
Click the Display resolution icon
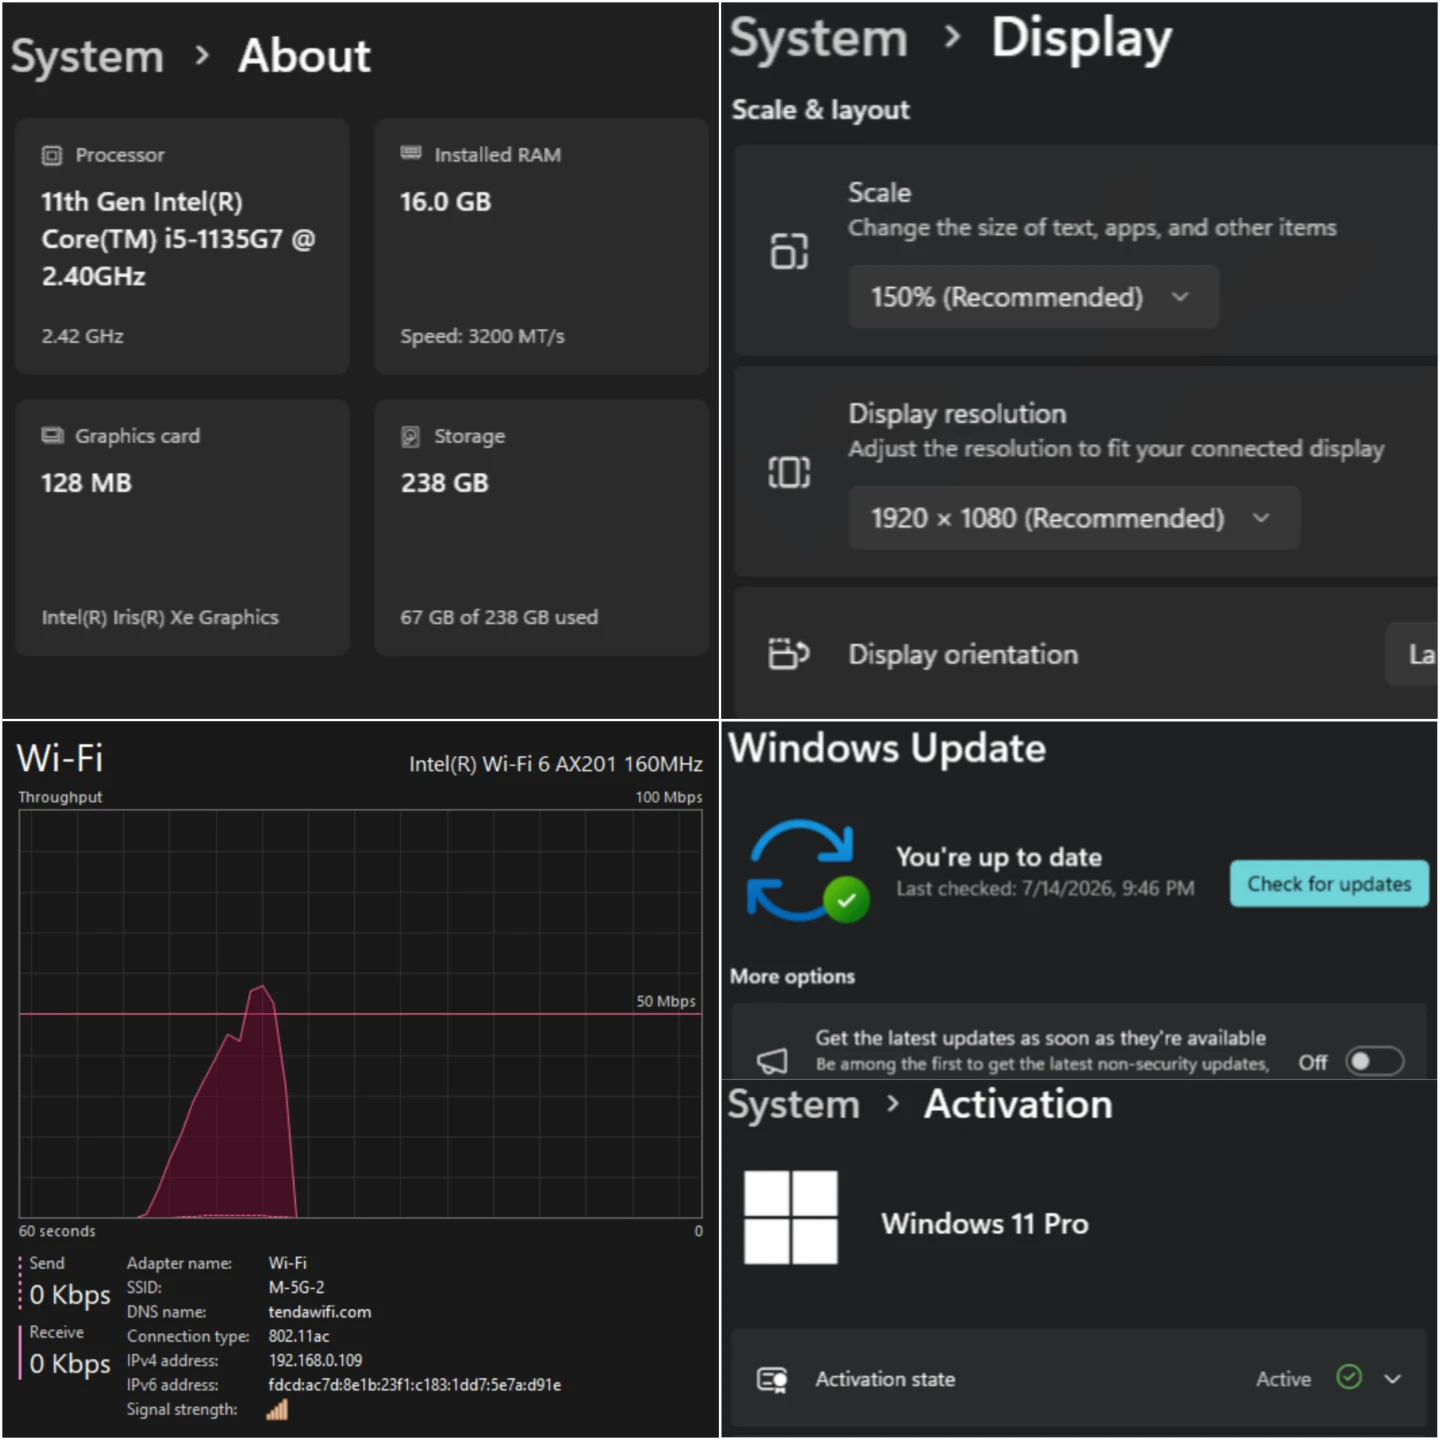click(x=789, y=472)
